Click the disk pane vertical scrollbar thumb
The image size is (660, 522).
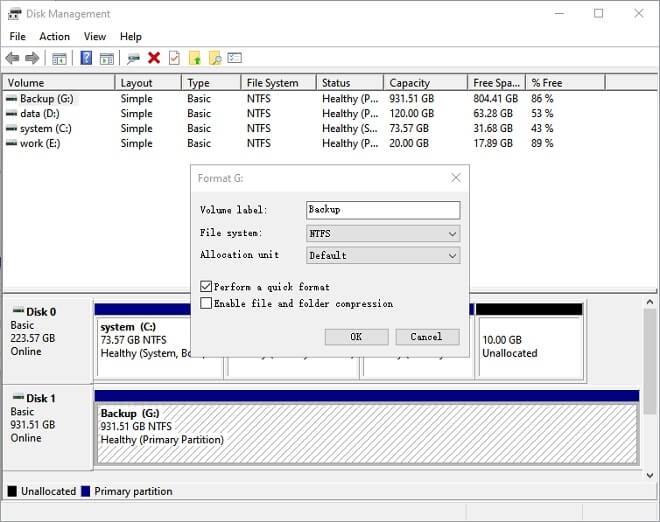(x=650, y=361)
